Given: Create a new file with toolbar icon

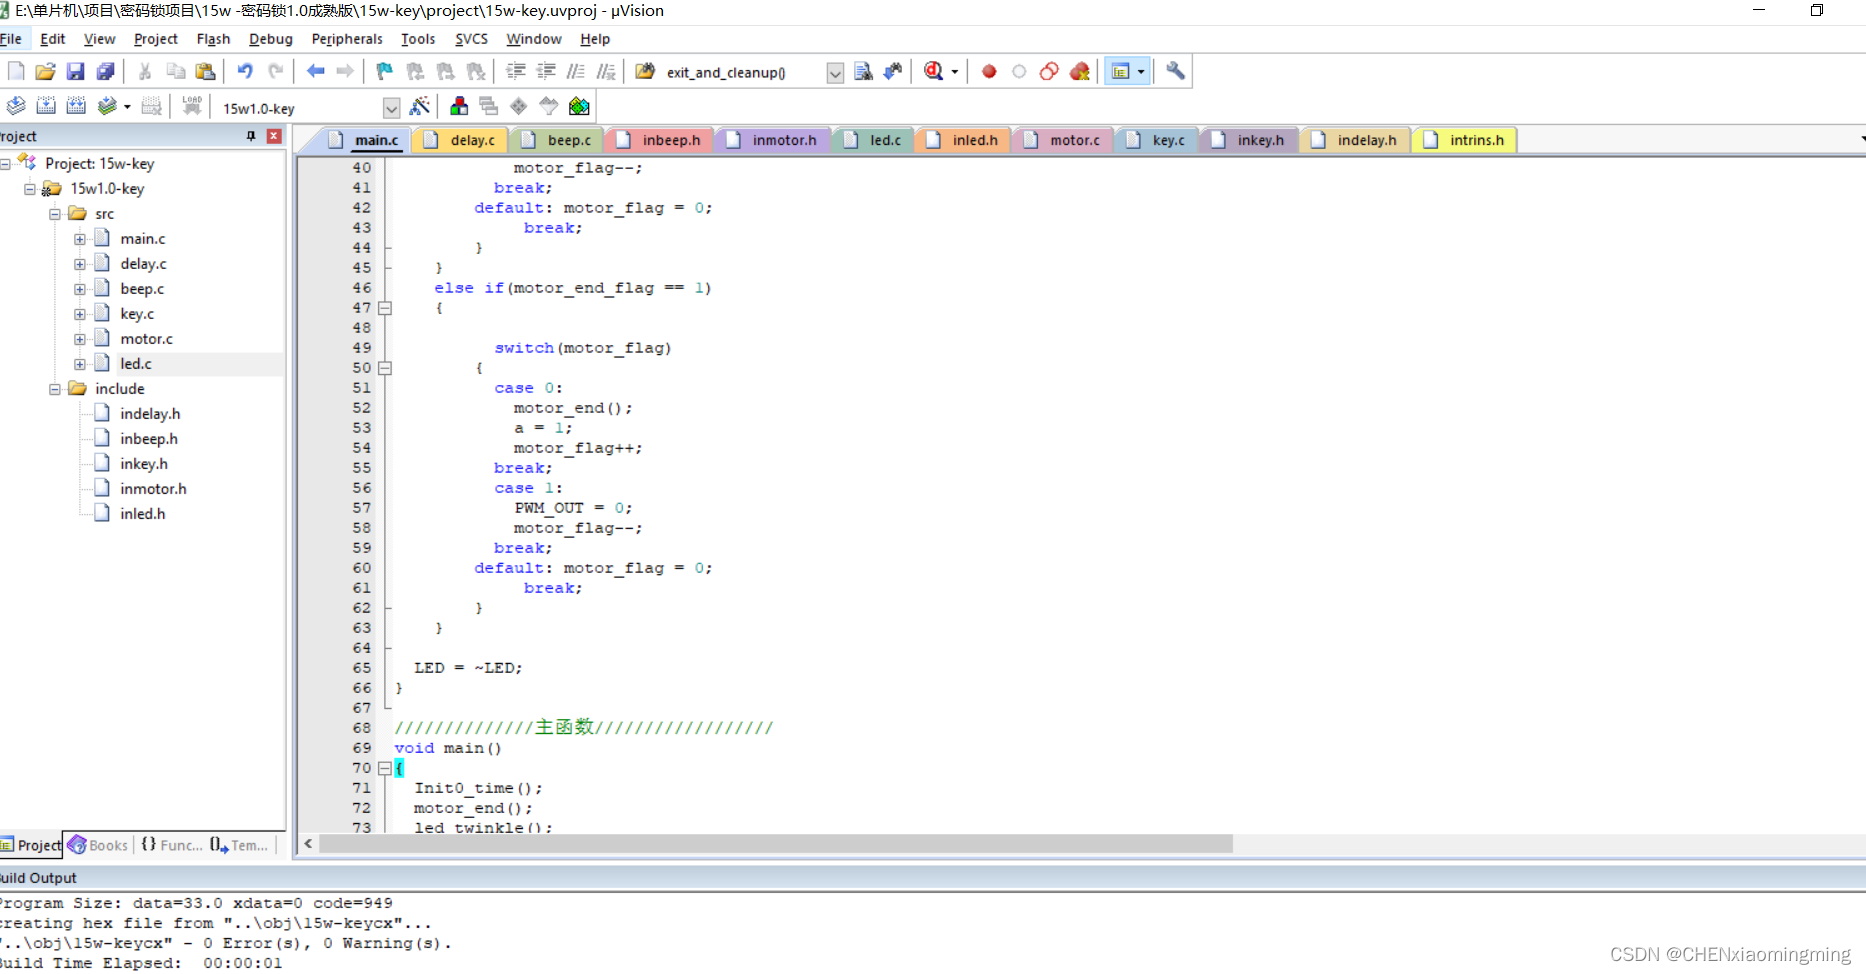Looking at the screenshot, I should (16, 71).
